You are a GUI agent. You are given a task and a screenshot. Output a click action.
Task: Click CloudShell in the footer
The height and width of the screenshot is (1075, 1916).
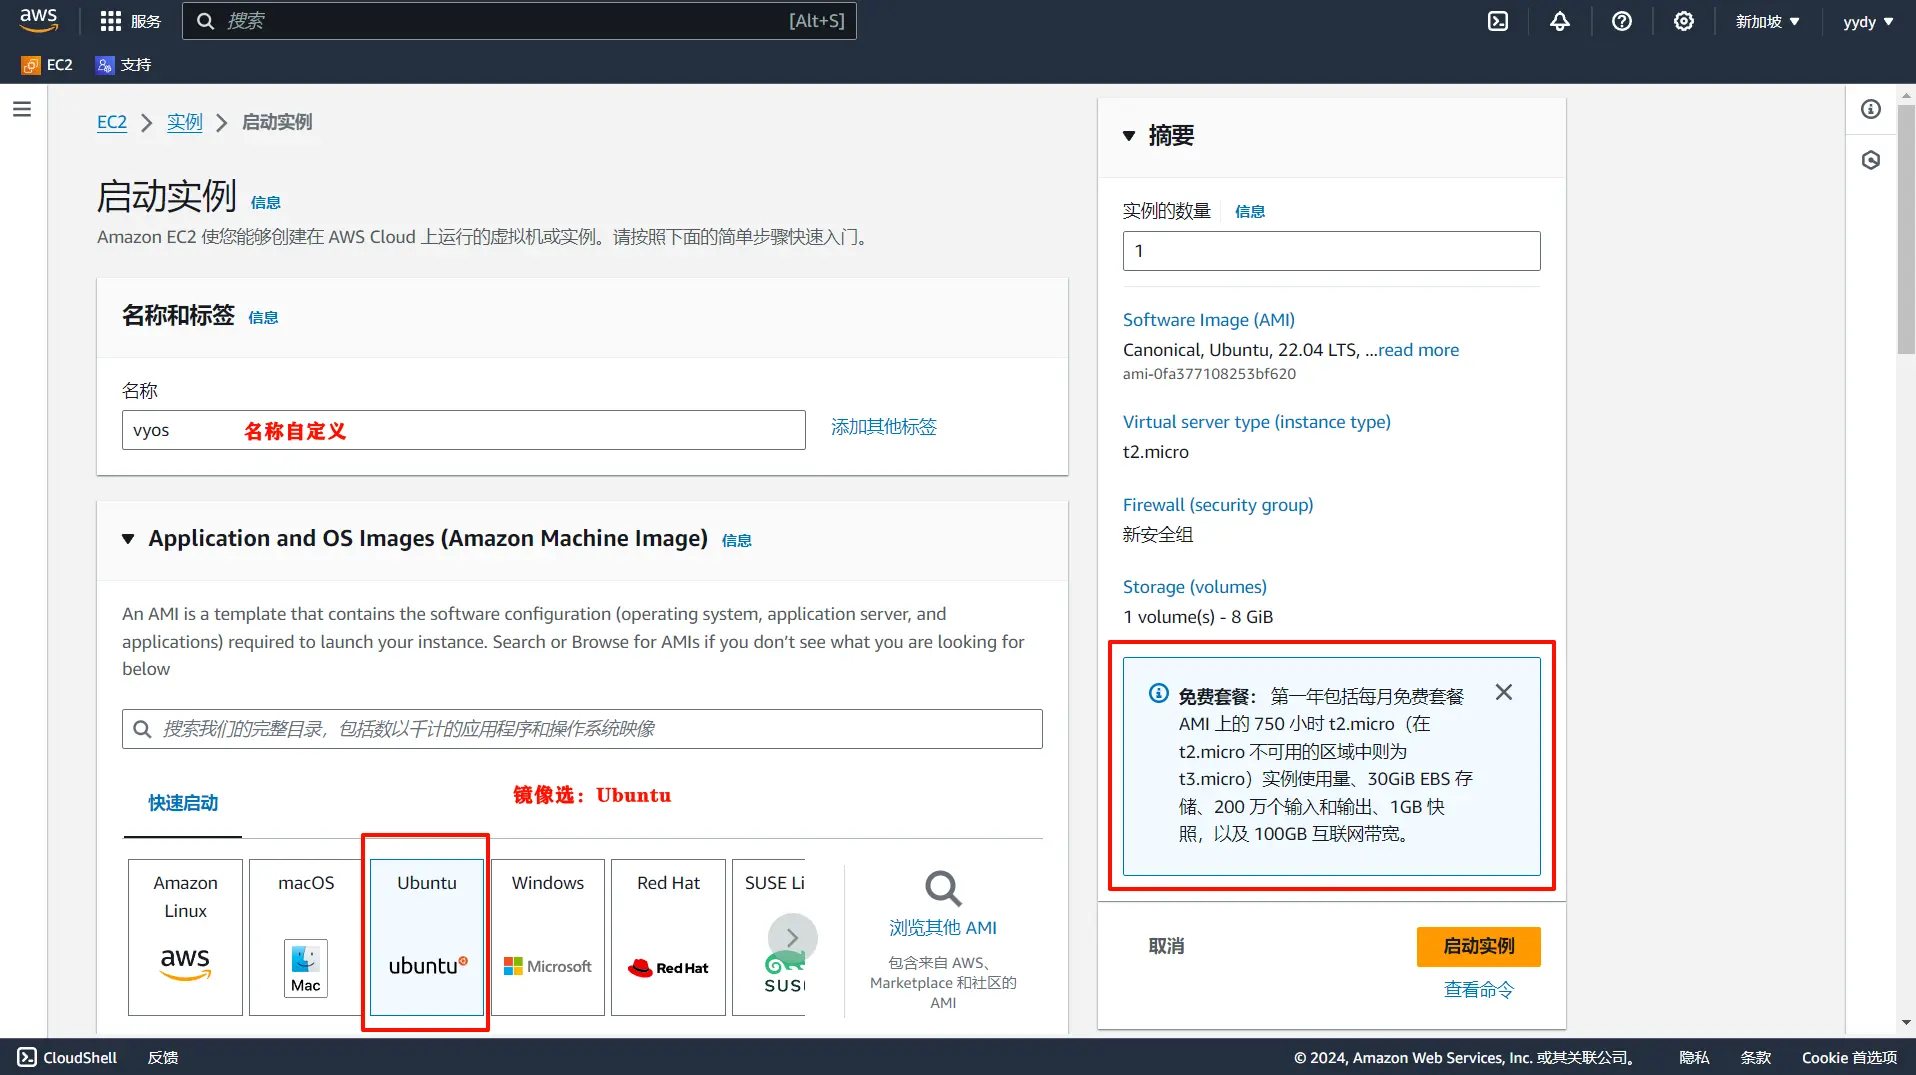coord(68,1057)
